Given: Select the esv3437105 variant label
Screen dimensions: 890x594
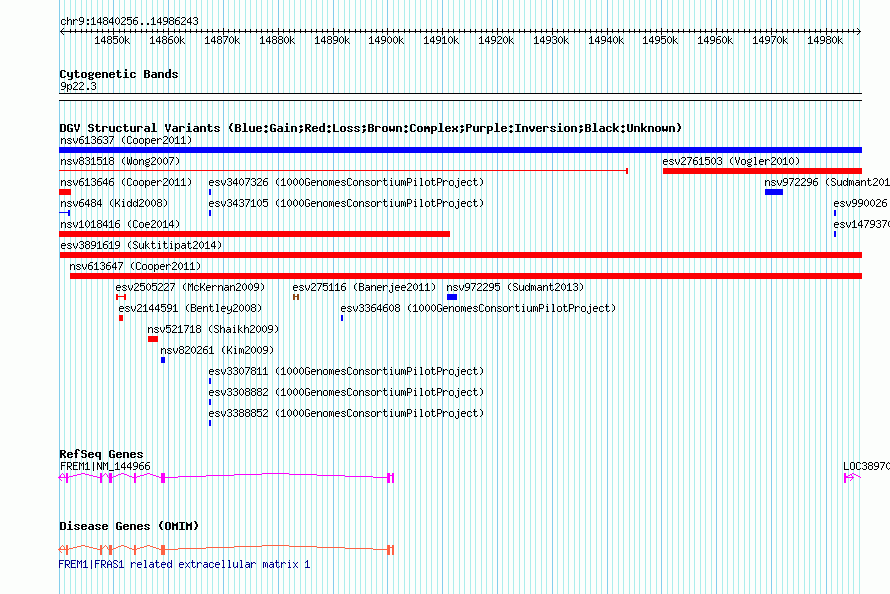Looking at the screenshot, I should pyautogui.click(x=346, y=203).
